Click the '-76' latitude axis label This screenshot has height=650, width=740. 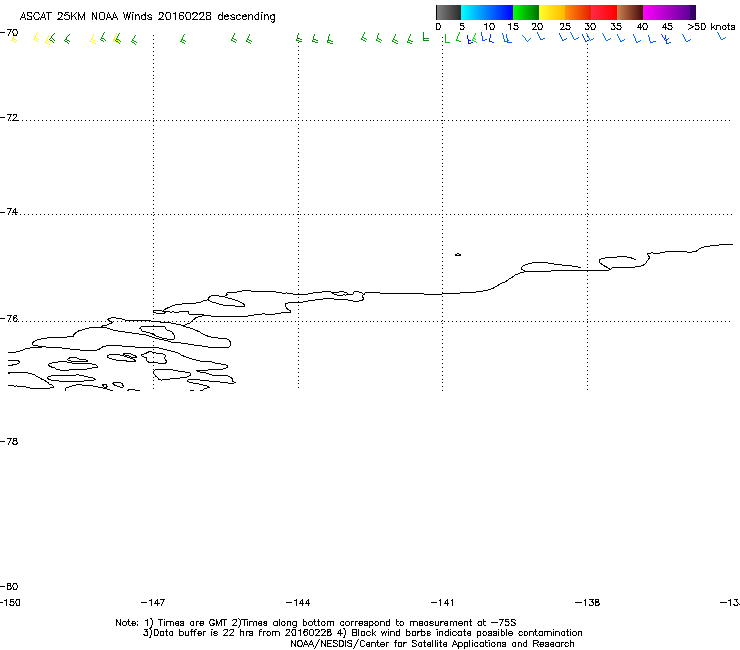tap(9, 319)
